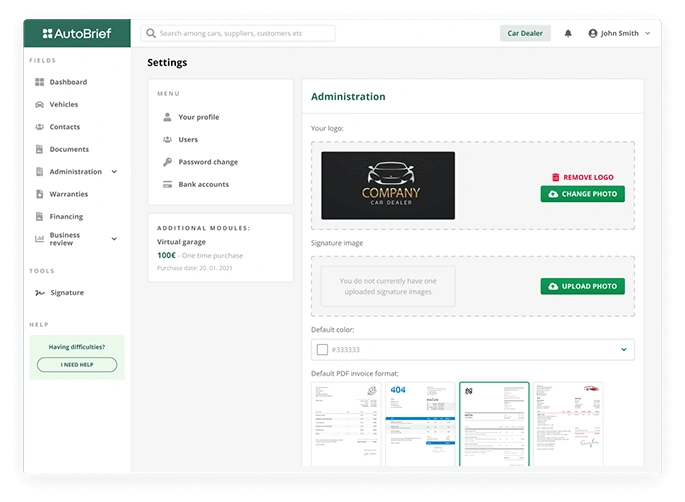This screenshot has width=685, height=502.
Task: Open Password change settings menu
Action: 207,162
